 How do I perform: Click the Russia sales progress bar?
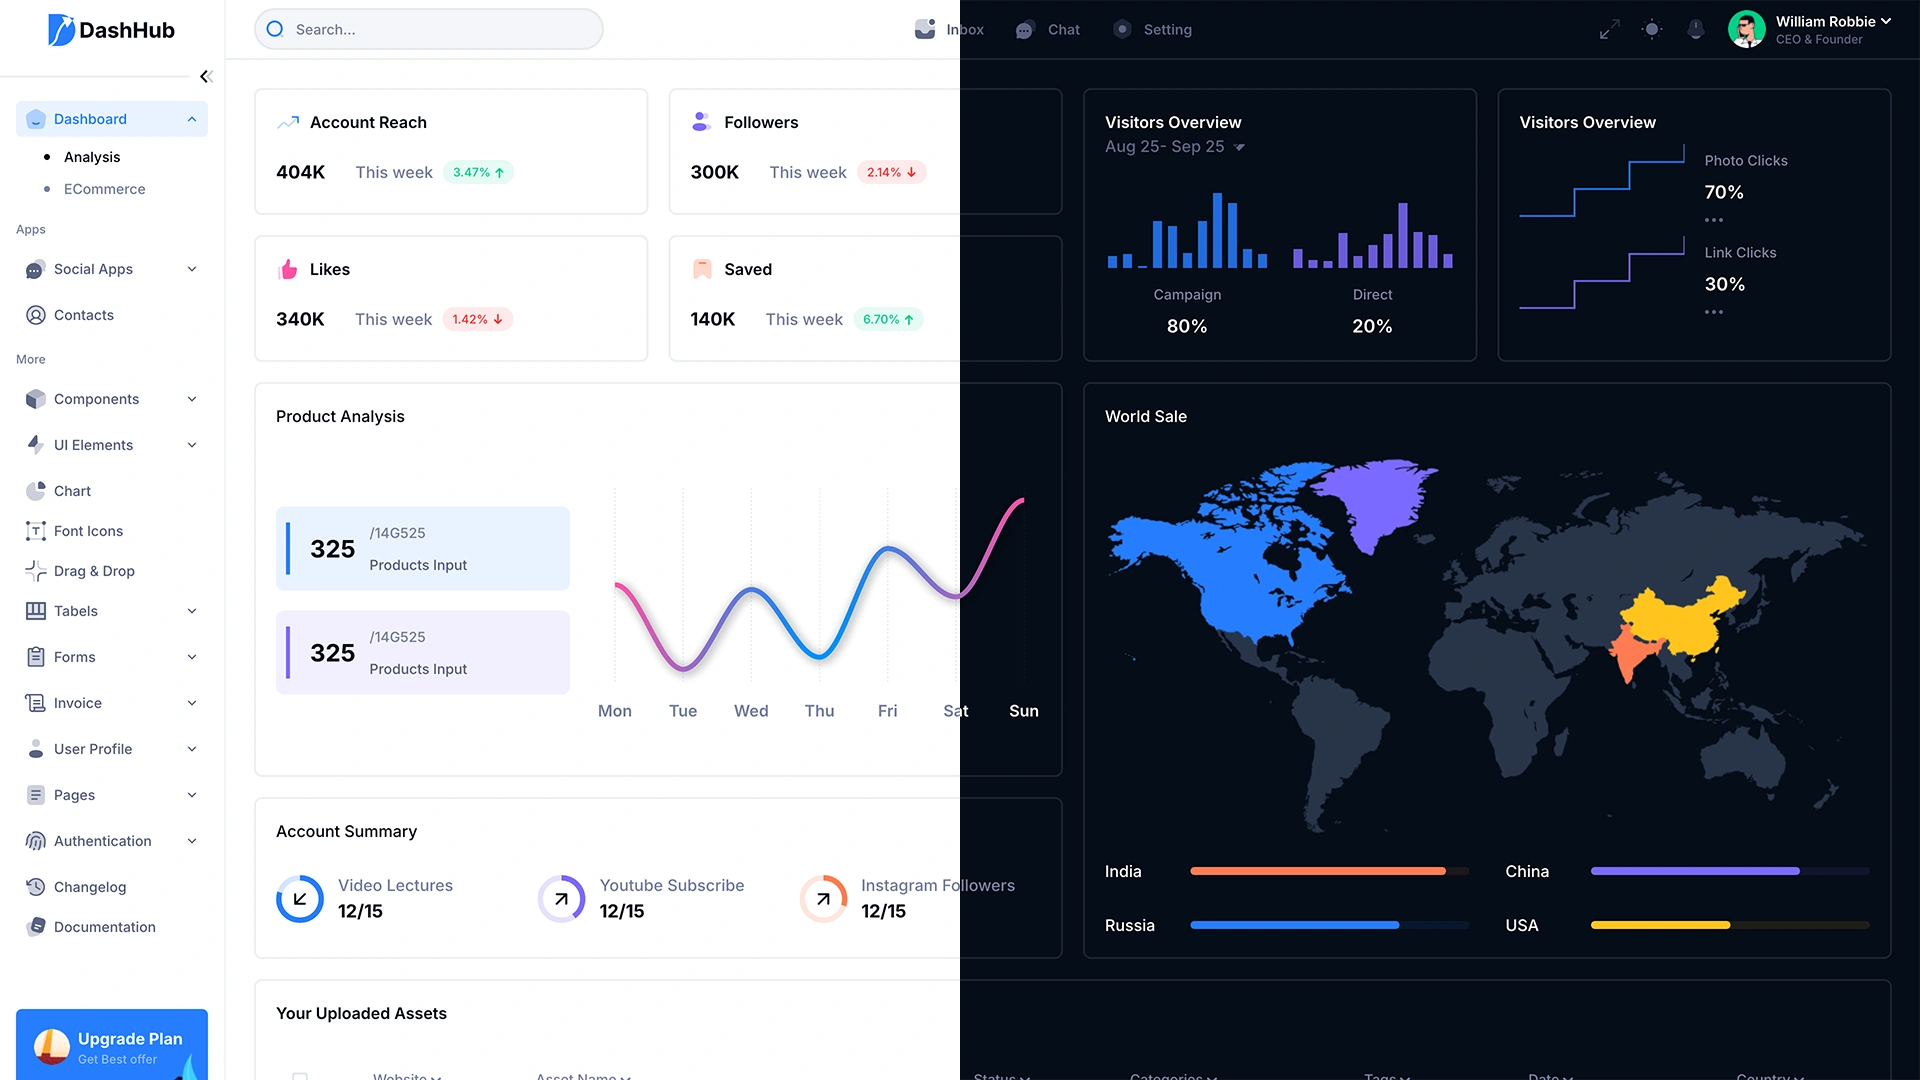[1330, 925]
